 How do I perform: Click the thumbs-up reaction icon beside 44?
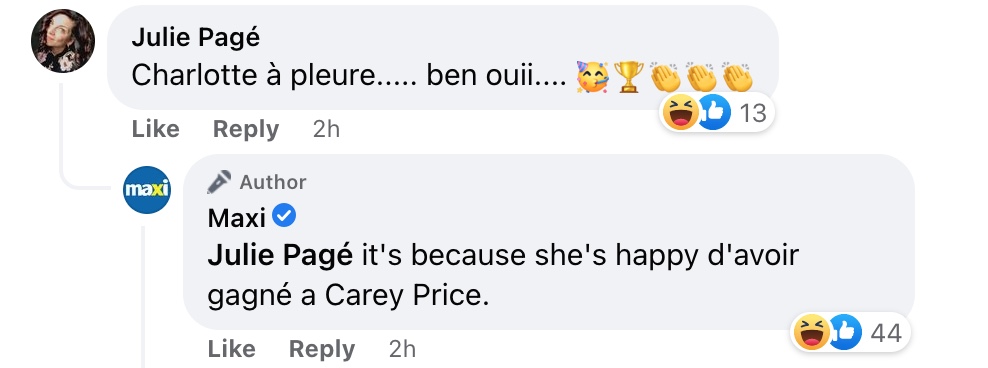[x=845, y=332]
